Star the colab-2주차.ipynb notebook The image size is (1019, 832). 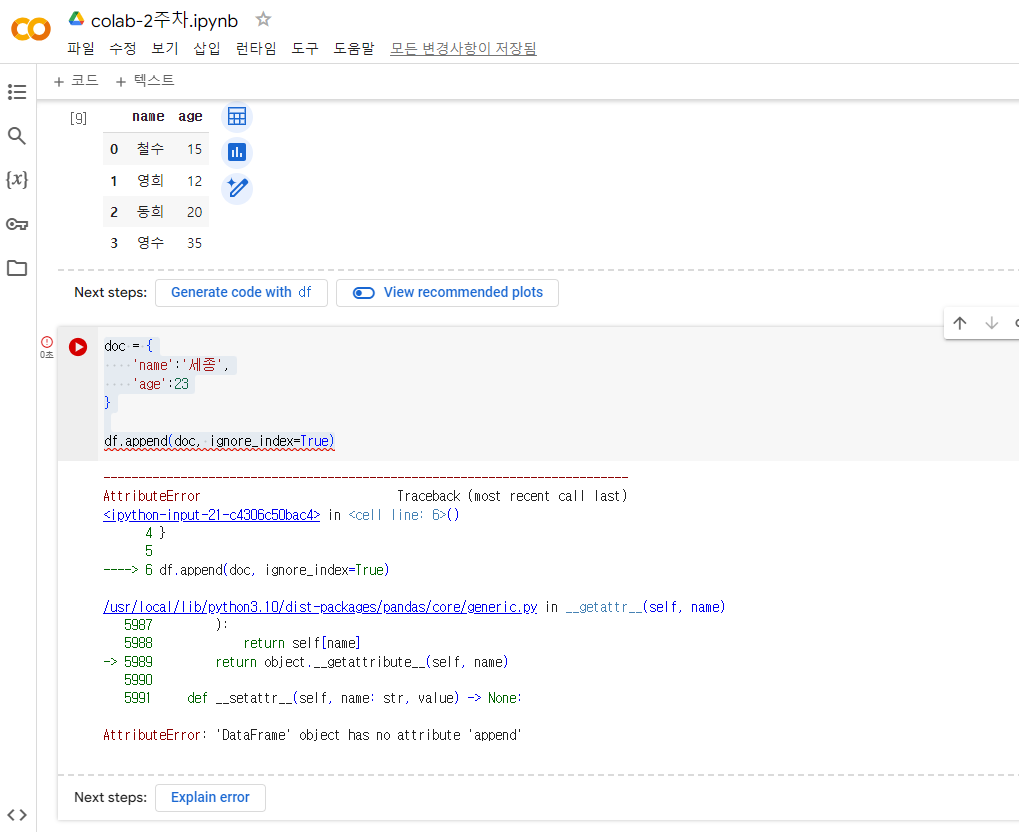coord(263,20)
